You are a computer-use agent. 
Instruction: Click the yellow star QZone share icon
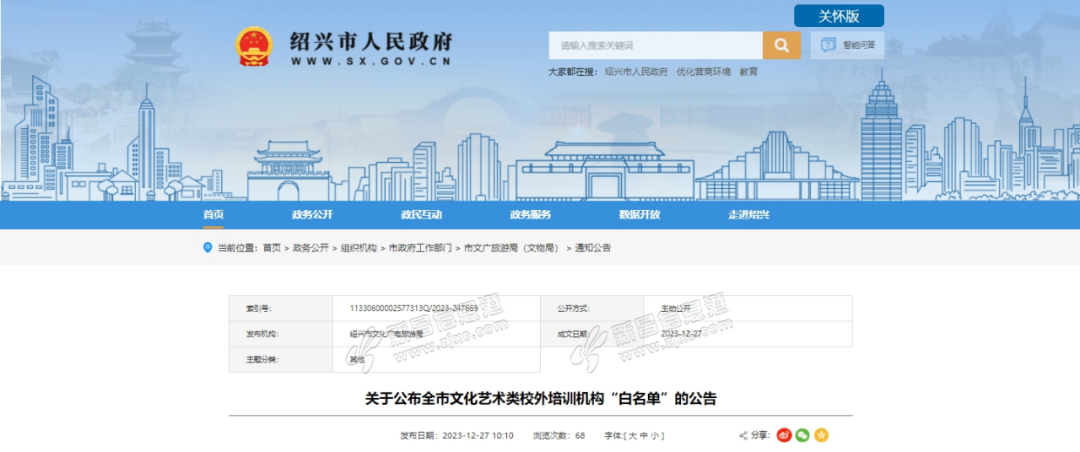point(820,435)
